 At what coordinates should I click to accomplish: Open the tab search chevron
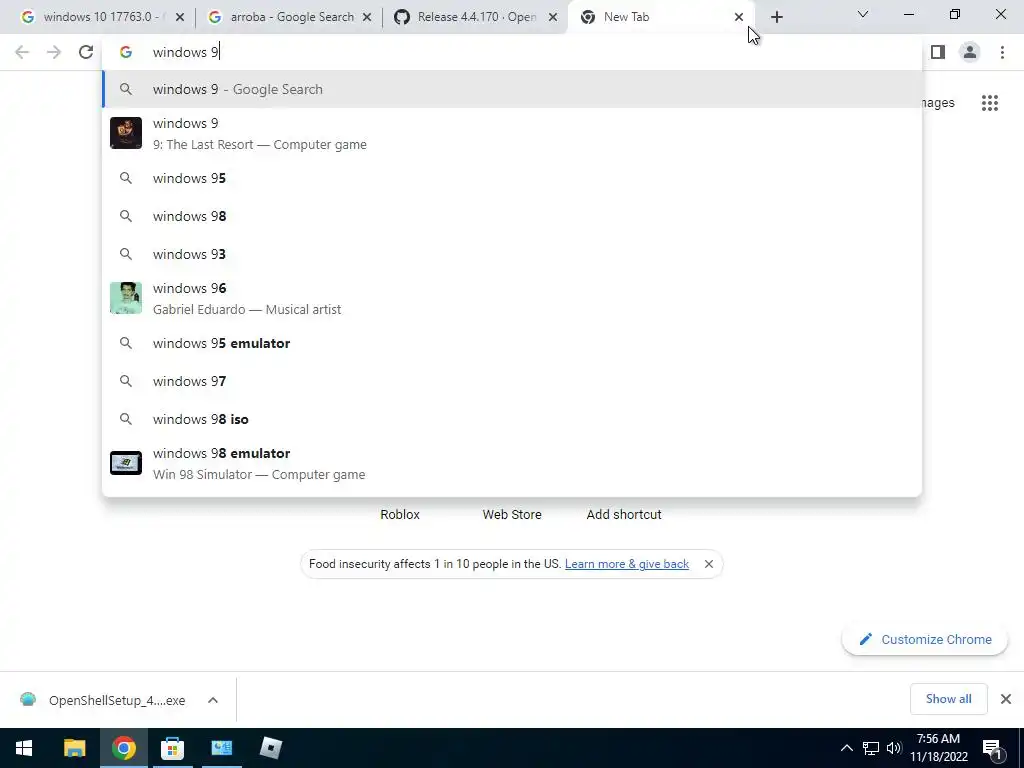coord(863,14)
